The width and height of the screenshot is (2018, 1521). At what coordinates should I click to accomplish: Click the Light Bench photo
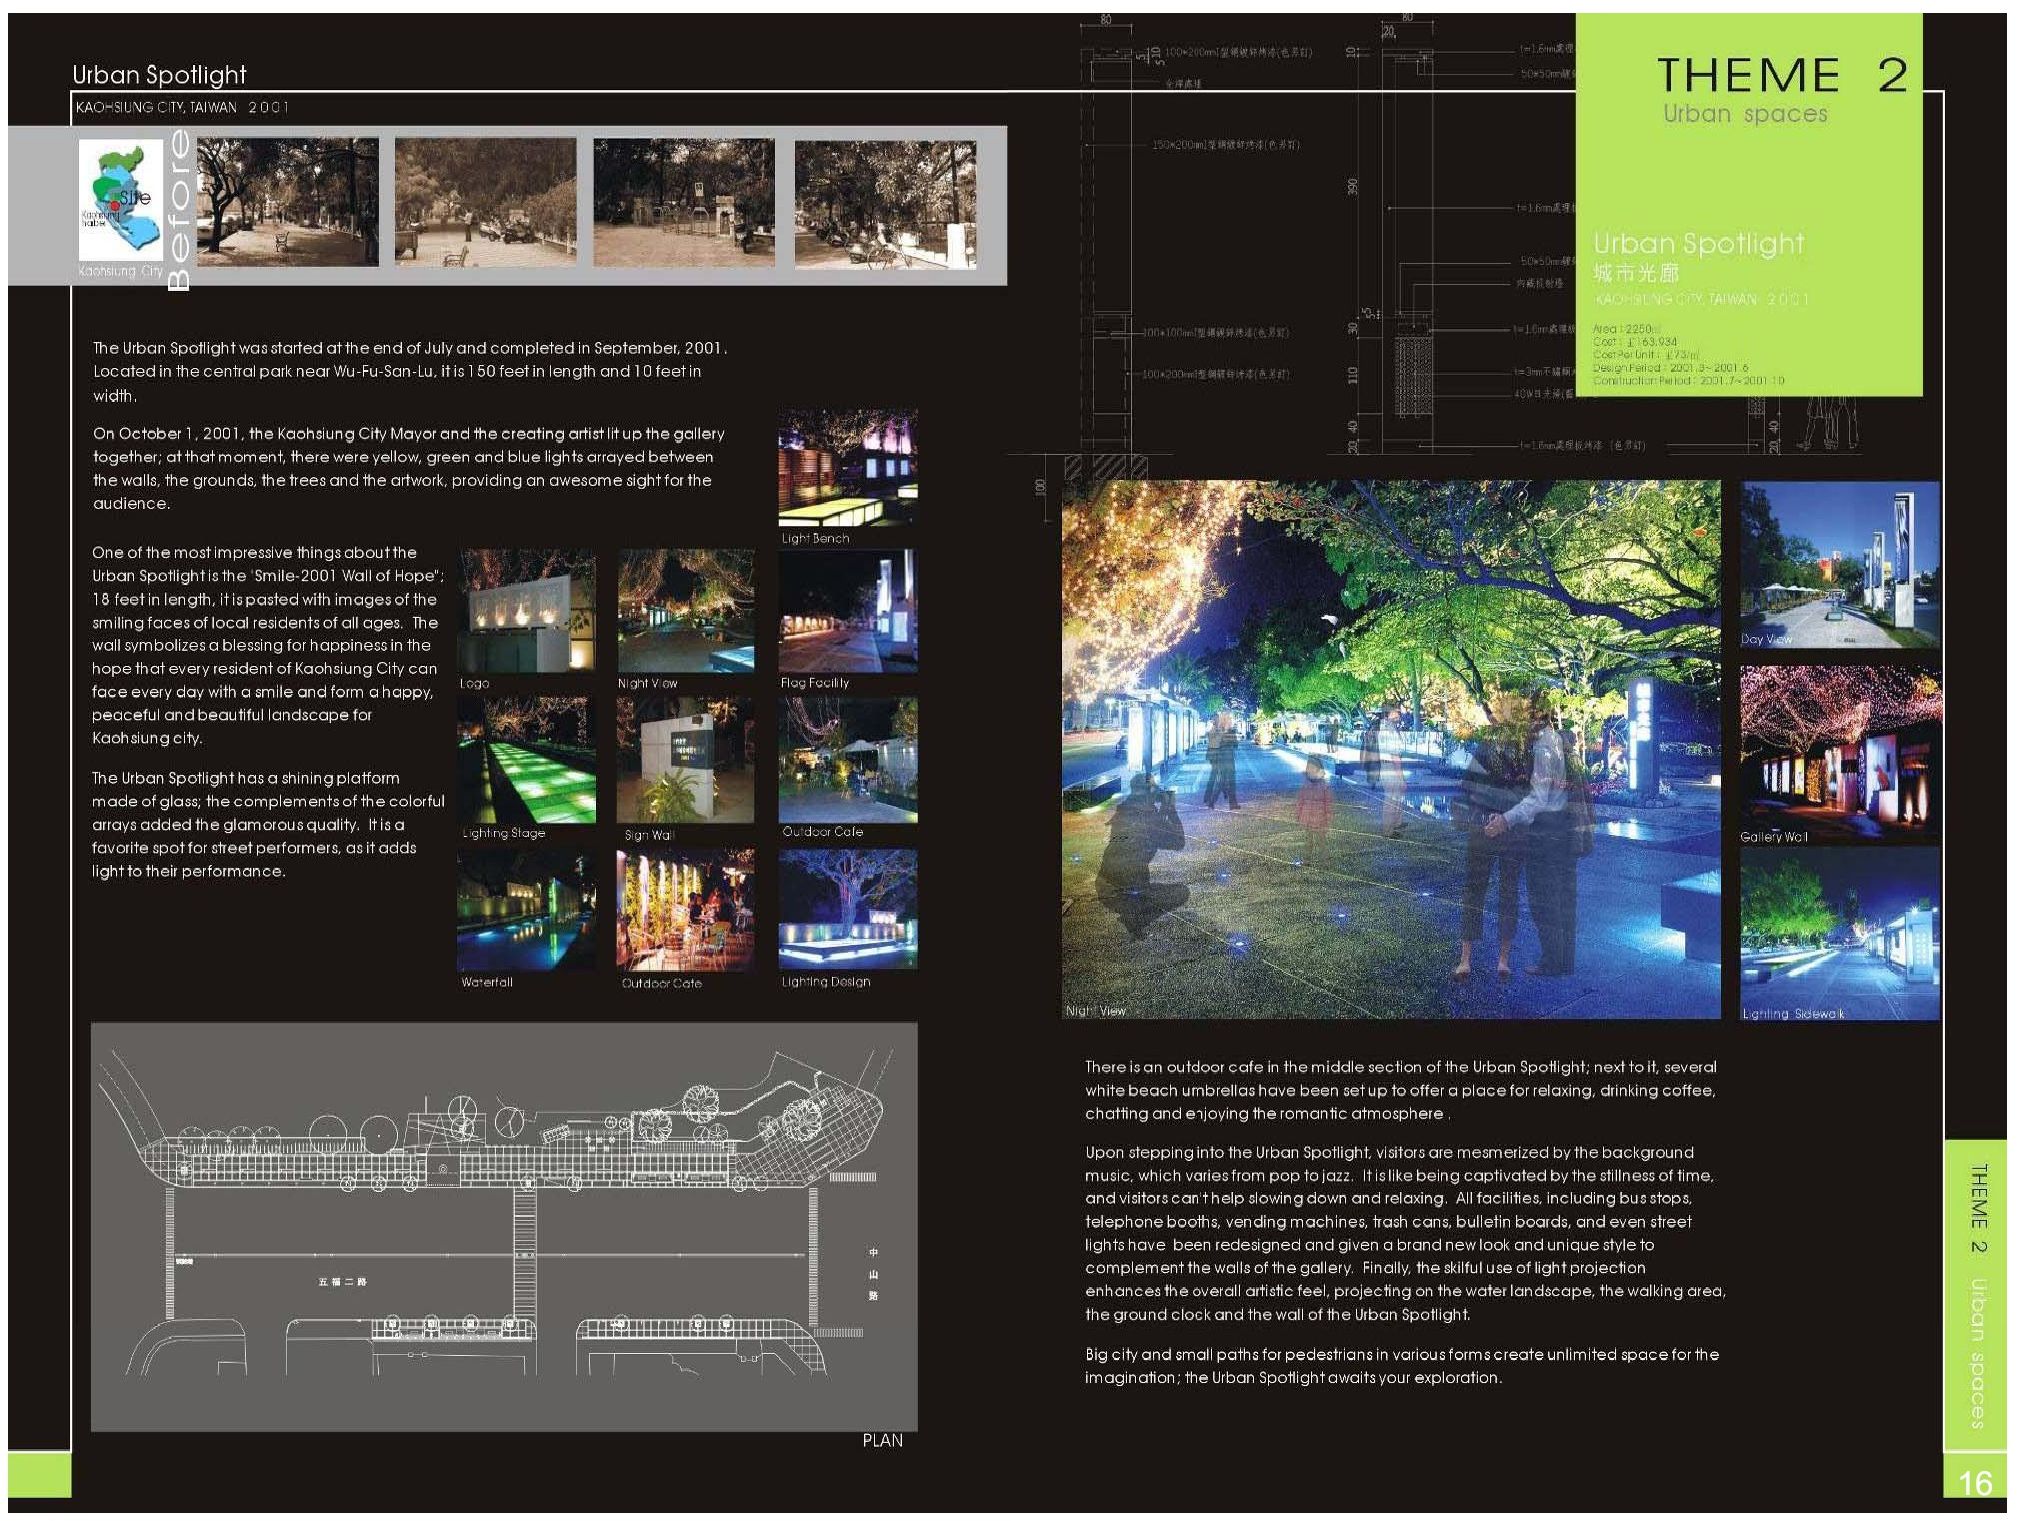(848, 466)
